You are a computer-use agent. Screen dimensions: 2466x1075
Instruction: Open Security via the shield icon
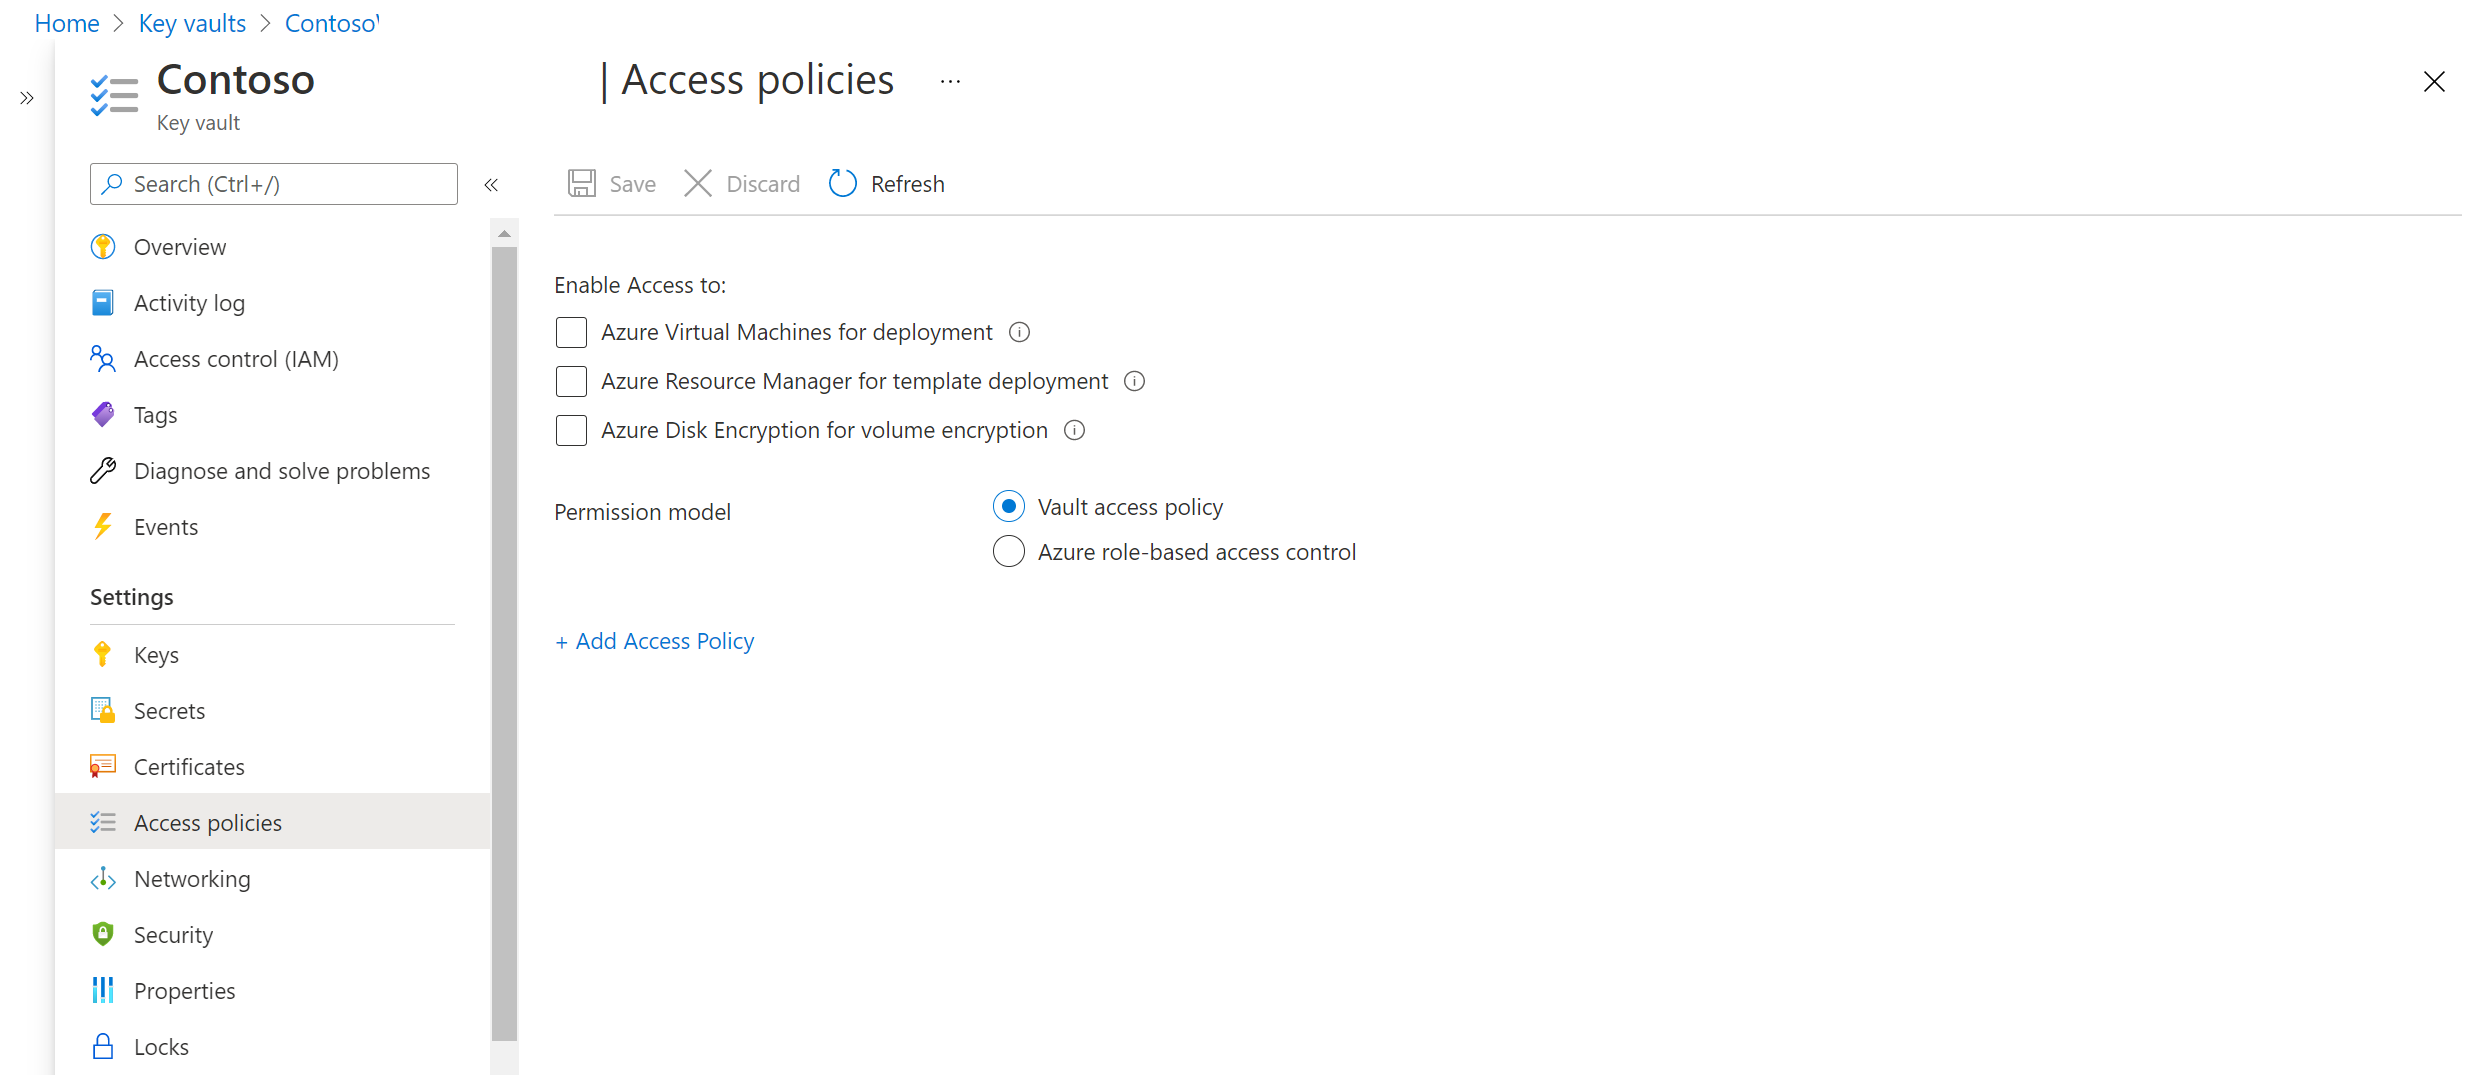[103, 934]
